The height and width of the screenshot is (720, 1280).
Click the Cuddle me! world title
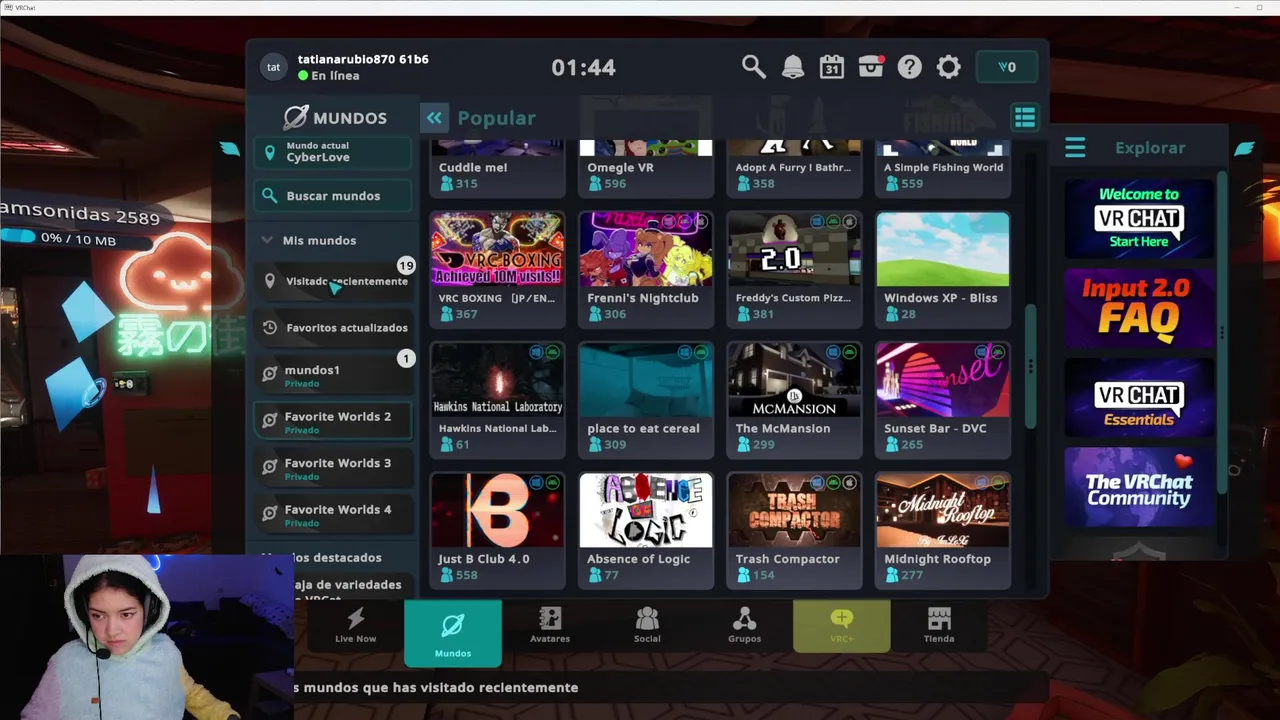coord(473,167)
